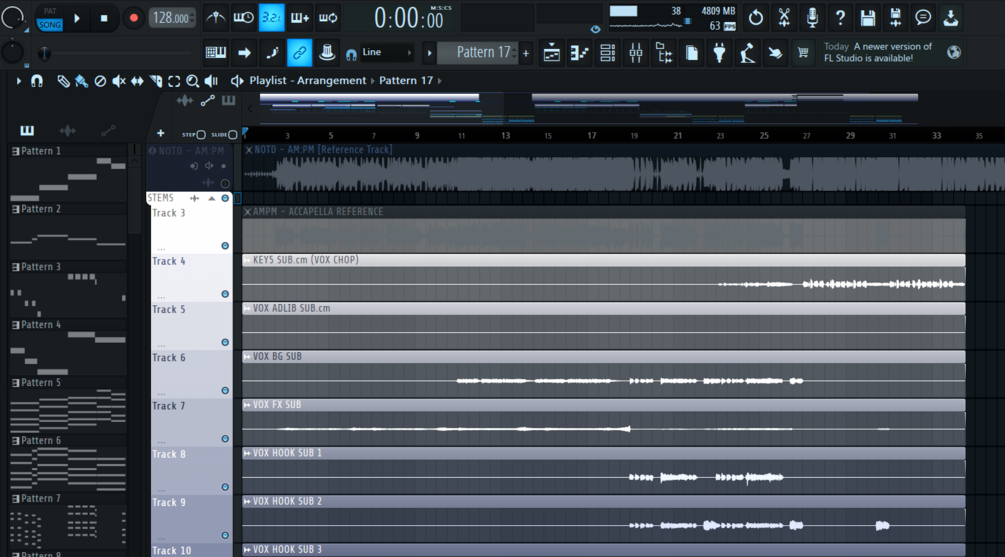Click the multilink to controllers icon
1005x557 pixels.
click(x=327, y=53)
